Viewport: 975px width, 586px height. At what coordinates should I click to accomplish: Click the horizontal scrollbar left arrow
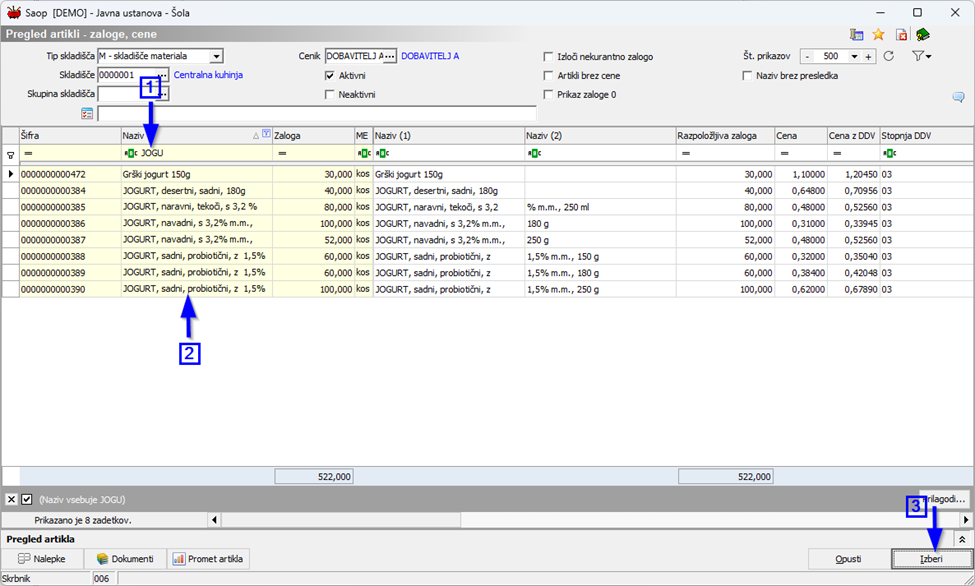(215, 519)
